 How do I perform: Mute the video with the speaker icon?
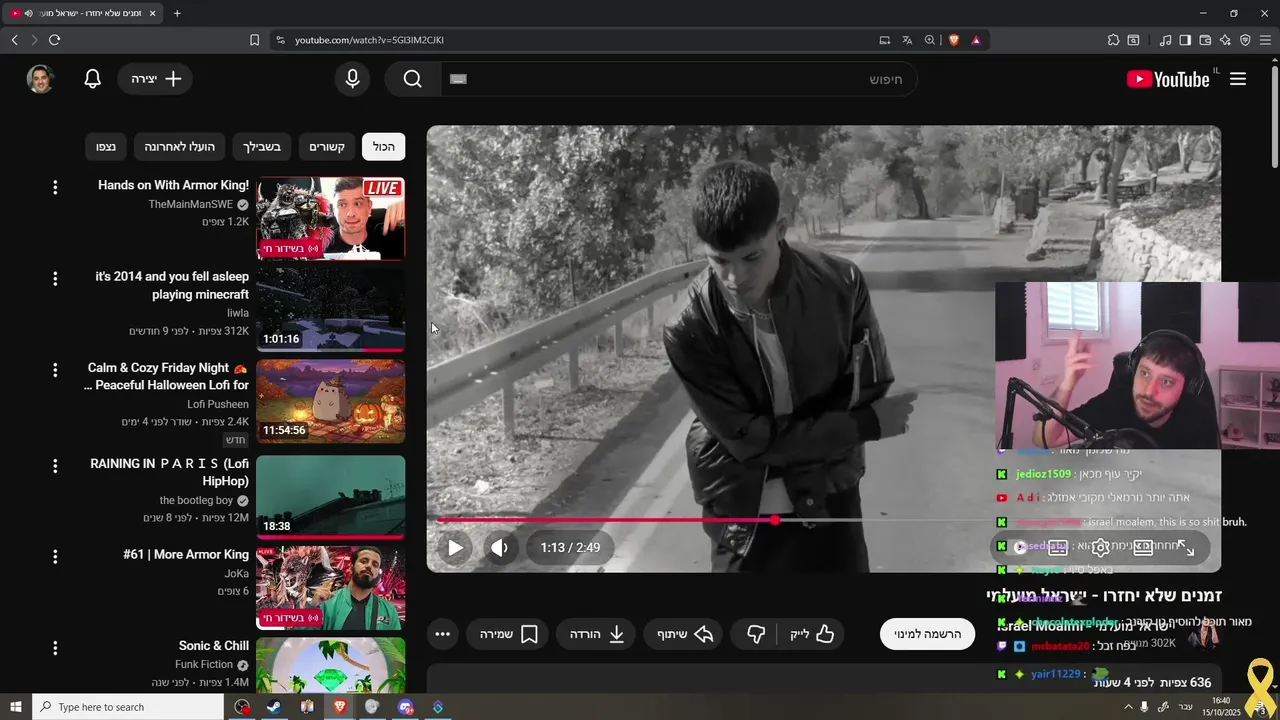click(500, 548)
